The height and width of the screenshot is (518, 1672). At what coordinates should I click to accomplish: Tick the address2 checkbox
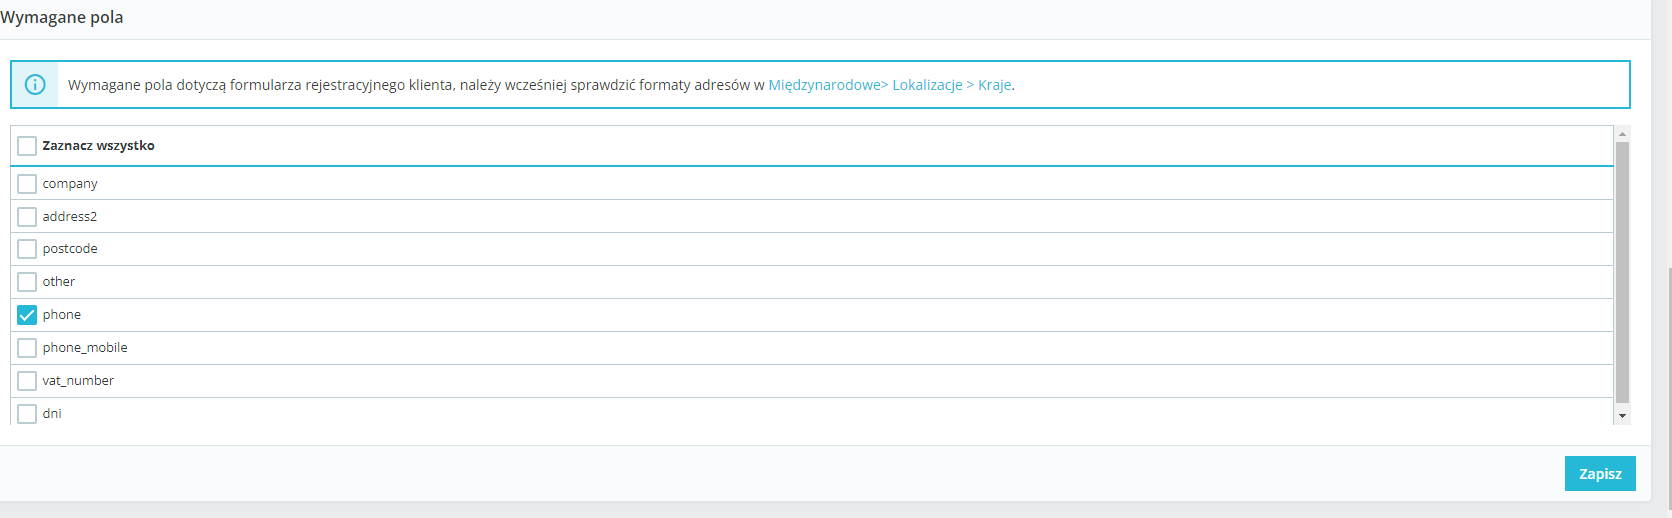tap(27, 217)
